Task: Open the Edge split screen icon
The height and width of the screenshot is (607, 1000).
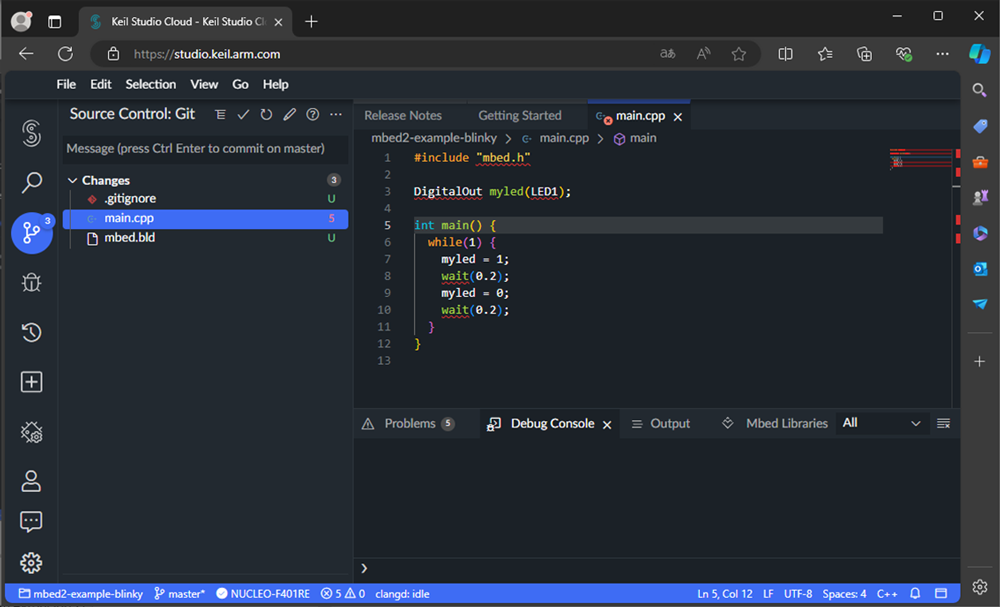Action: point(785,54)
